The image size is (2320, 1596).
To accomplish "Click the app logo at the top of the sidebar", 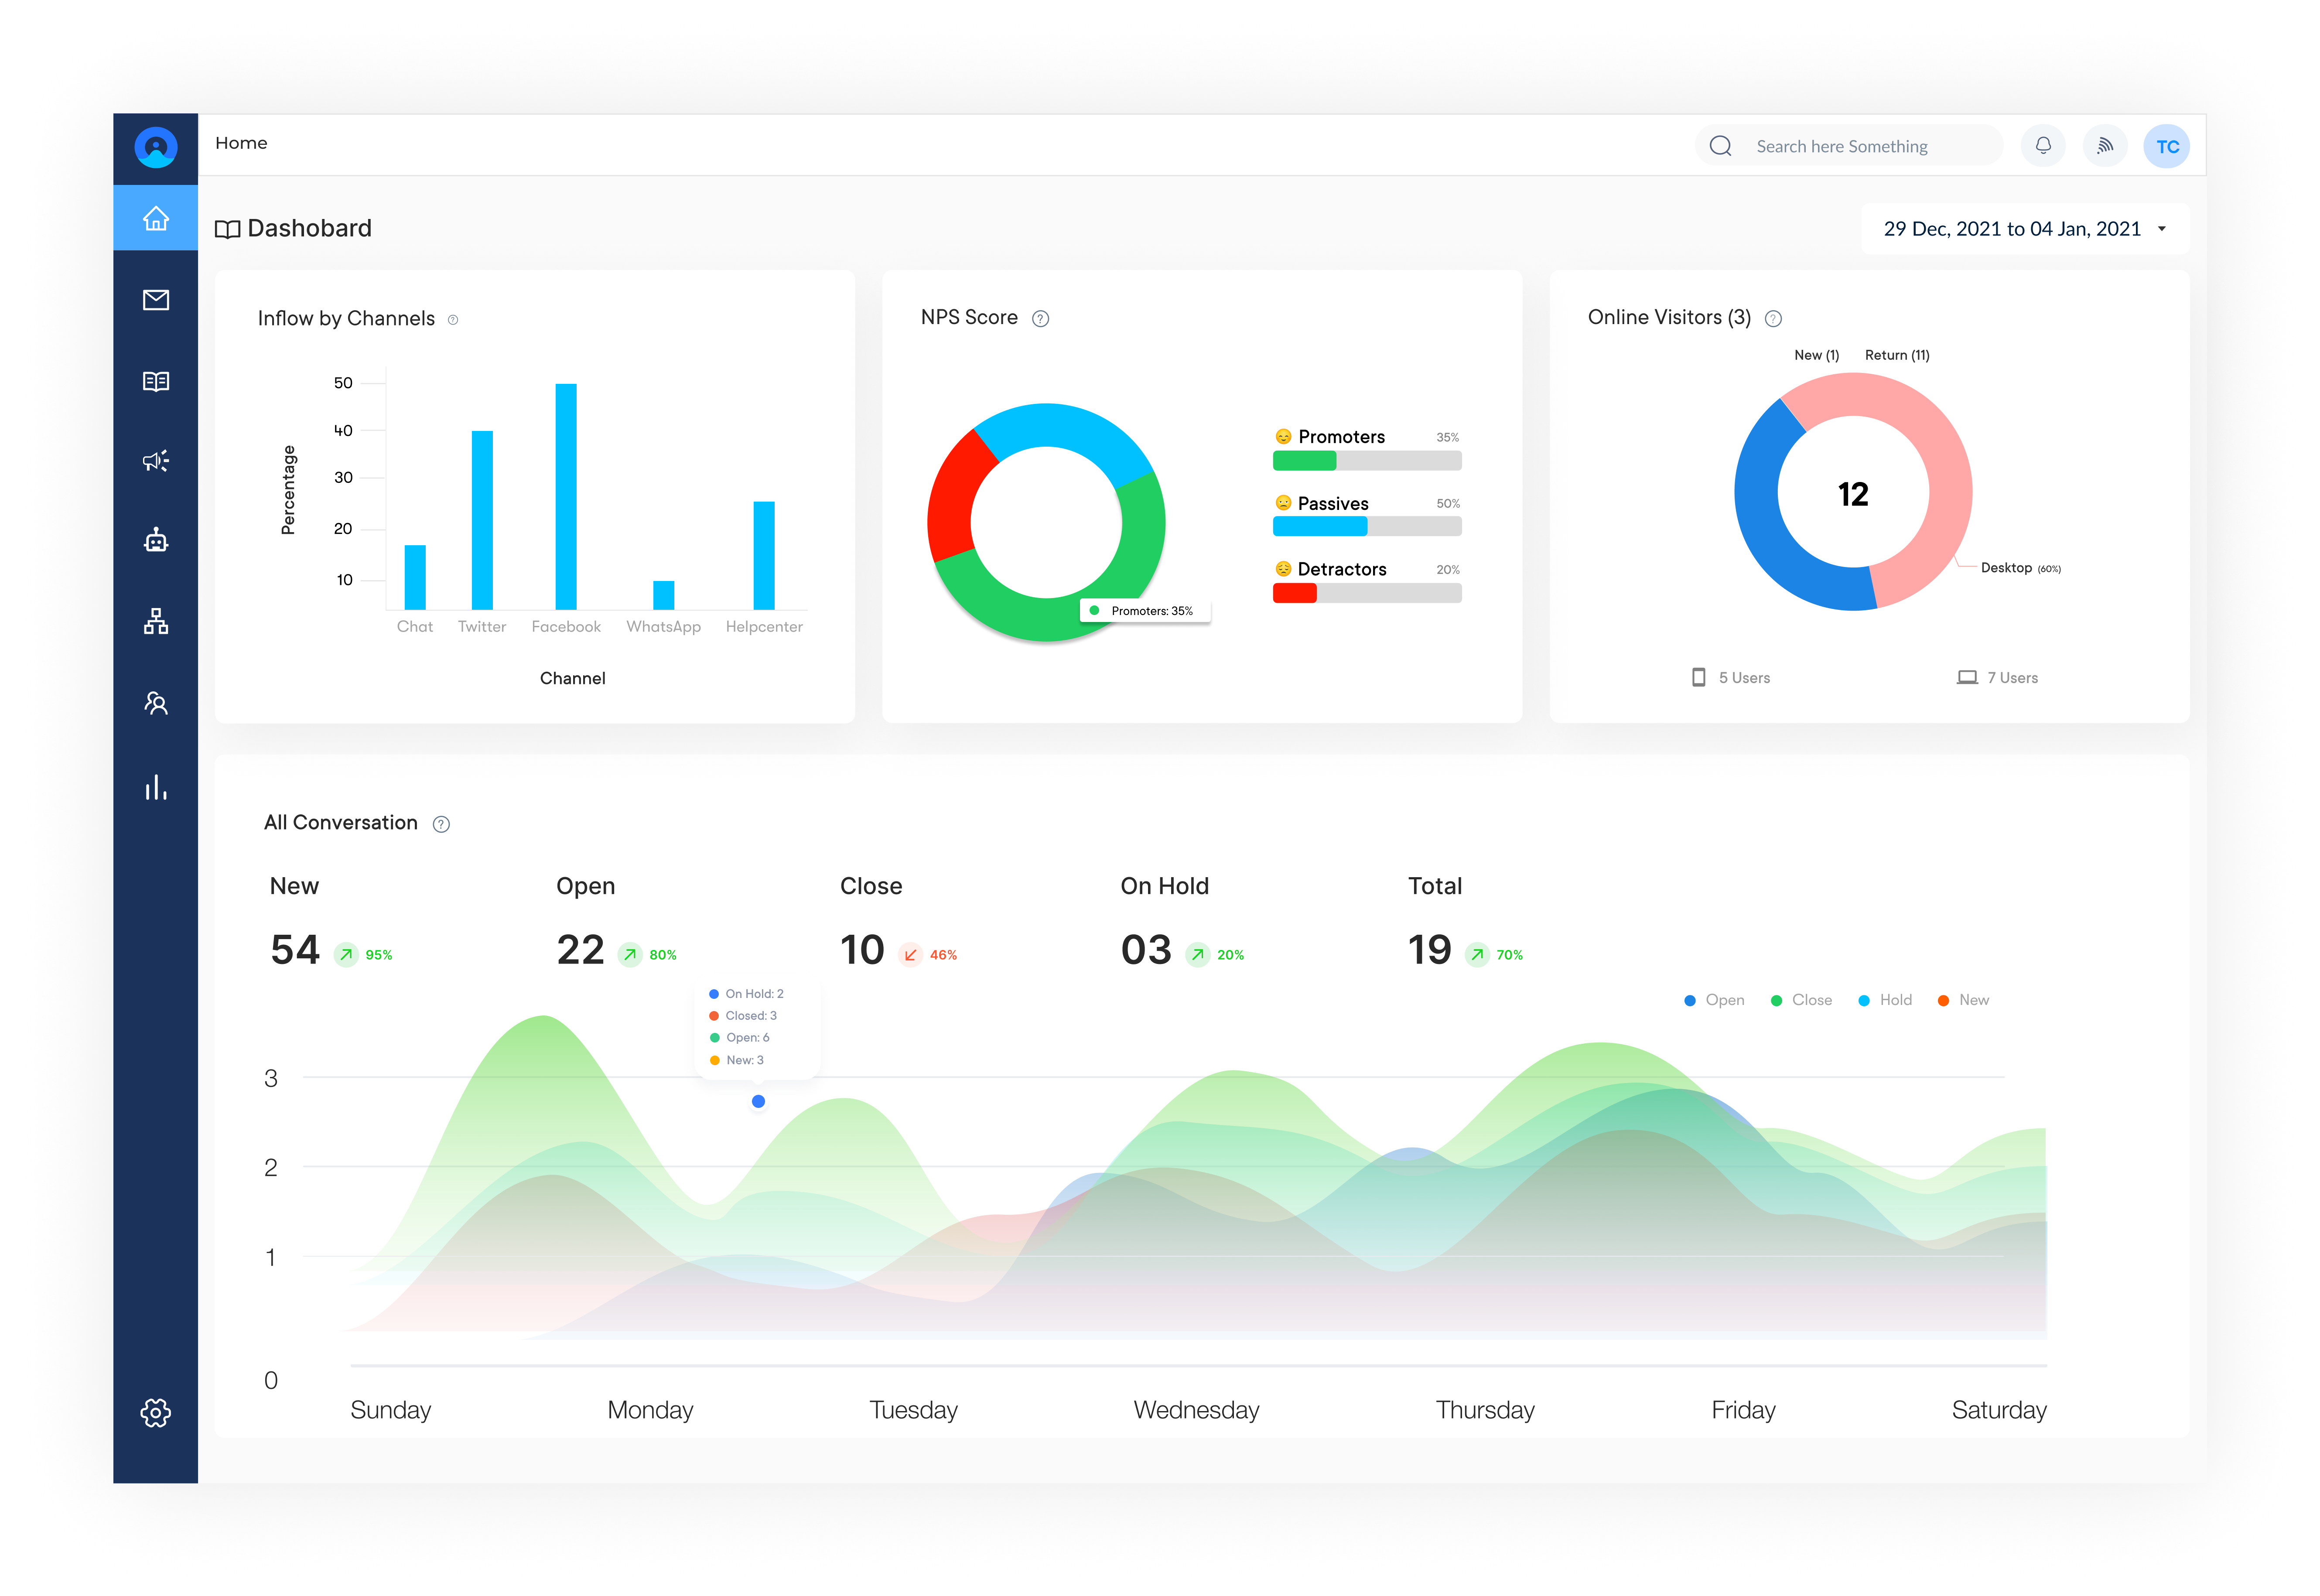I will click(x=156, y=147).
